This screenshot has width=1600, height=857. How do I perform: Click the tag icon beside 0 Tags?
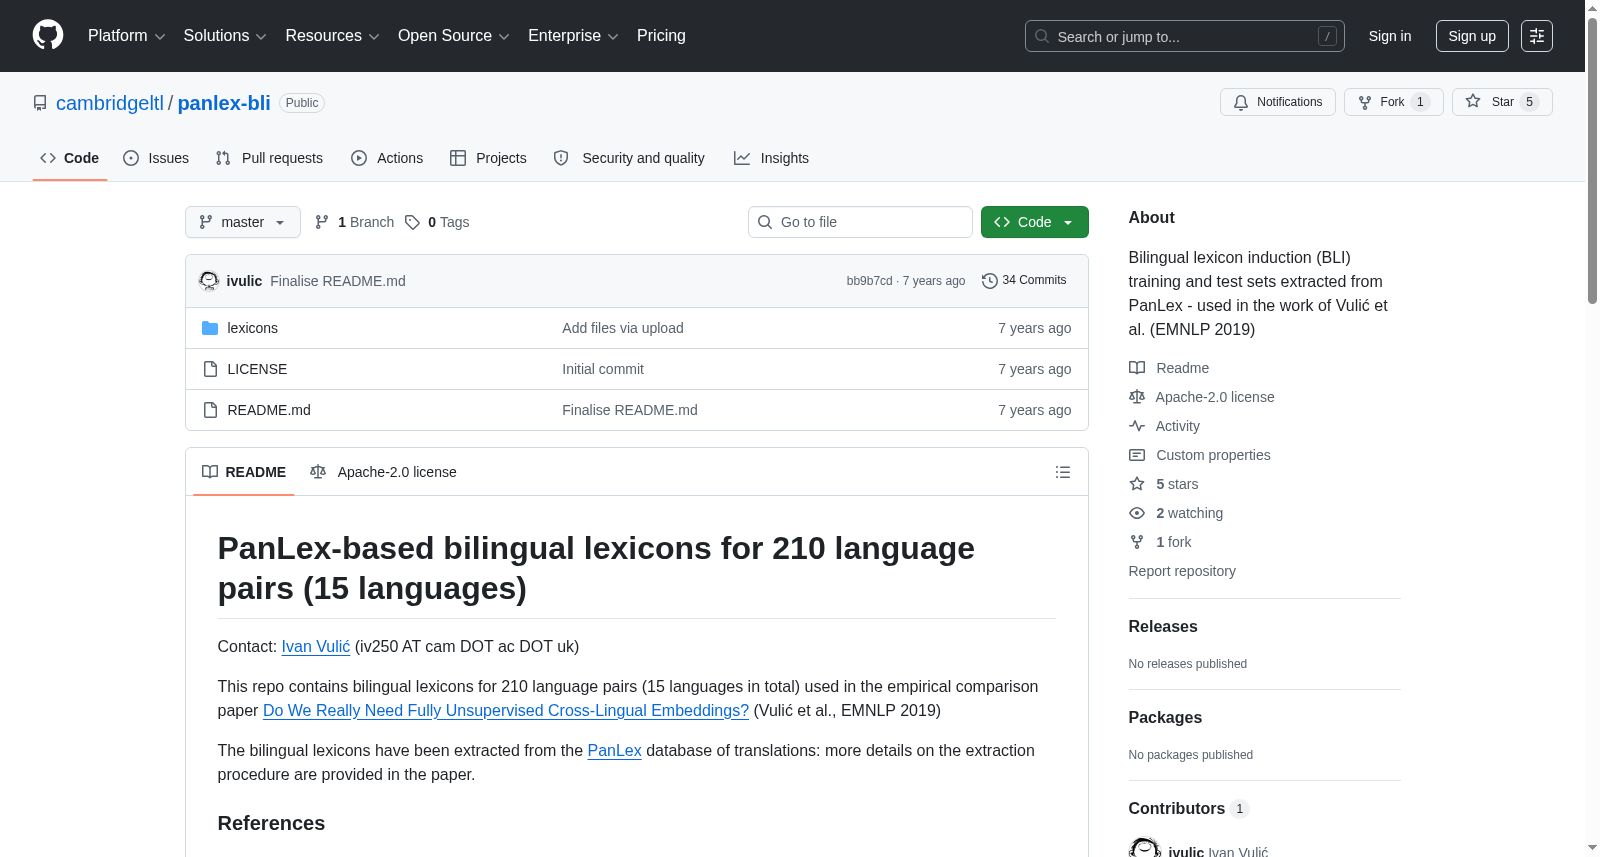pyautogui.click(x=412, y=222)
